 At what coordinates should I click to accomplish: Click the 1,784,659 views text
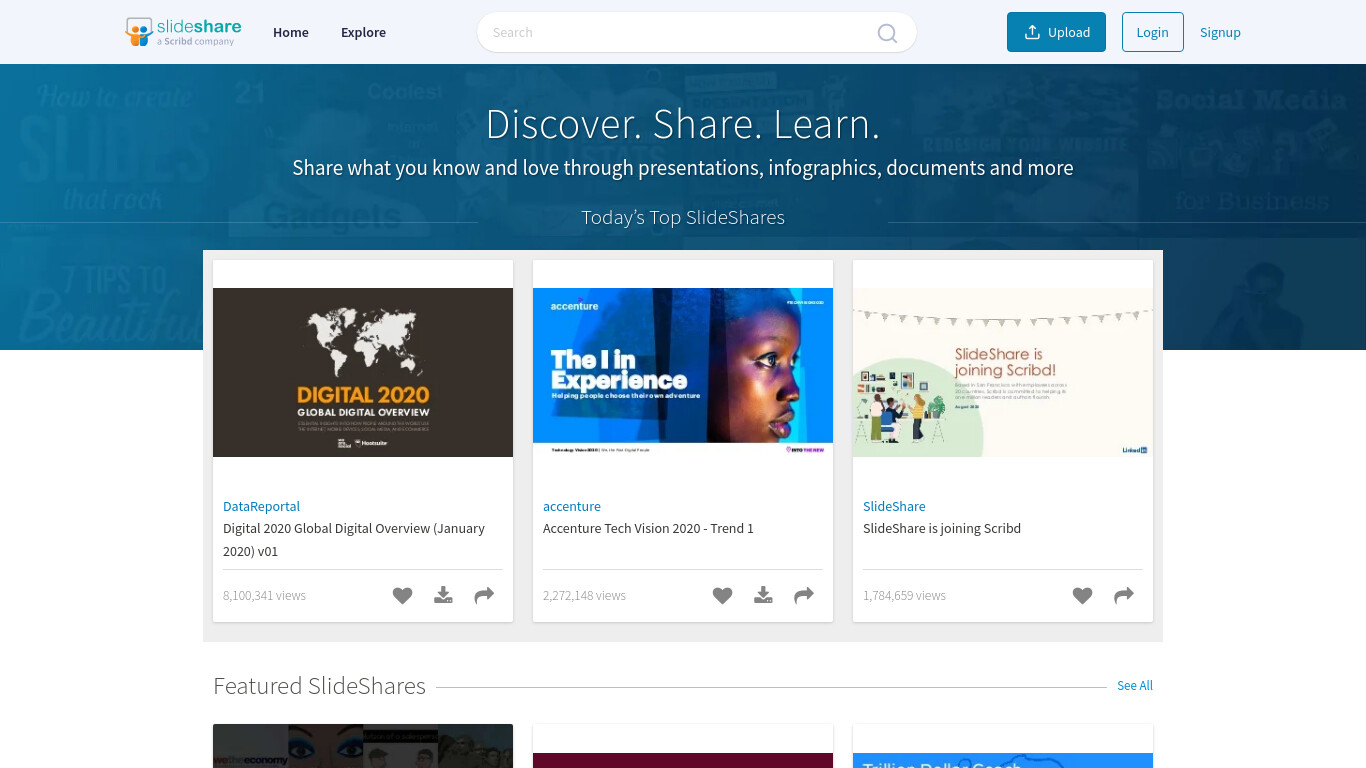pos(904,595)
